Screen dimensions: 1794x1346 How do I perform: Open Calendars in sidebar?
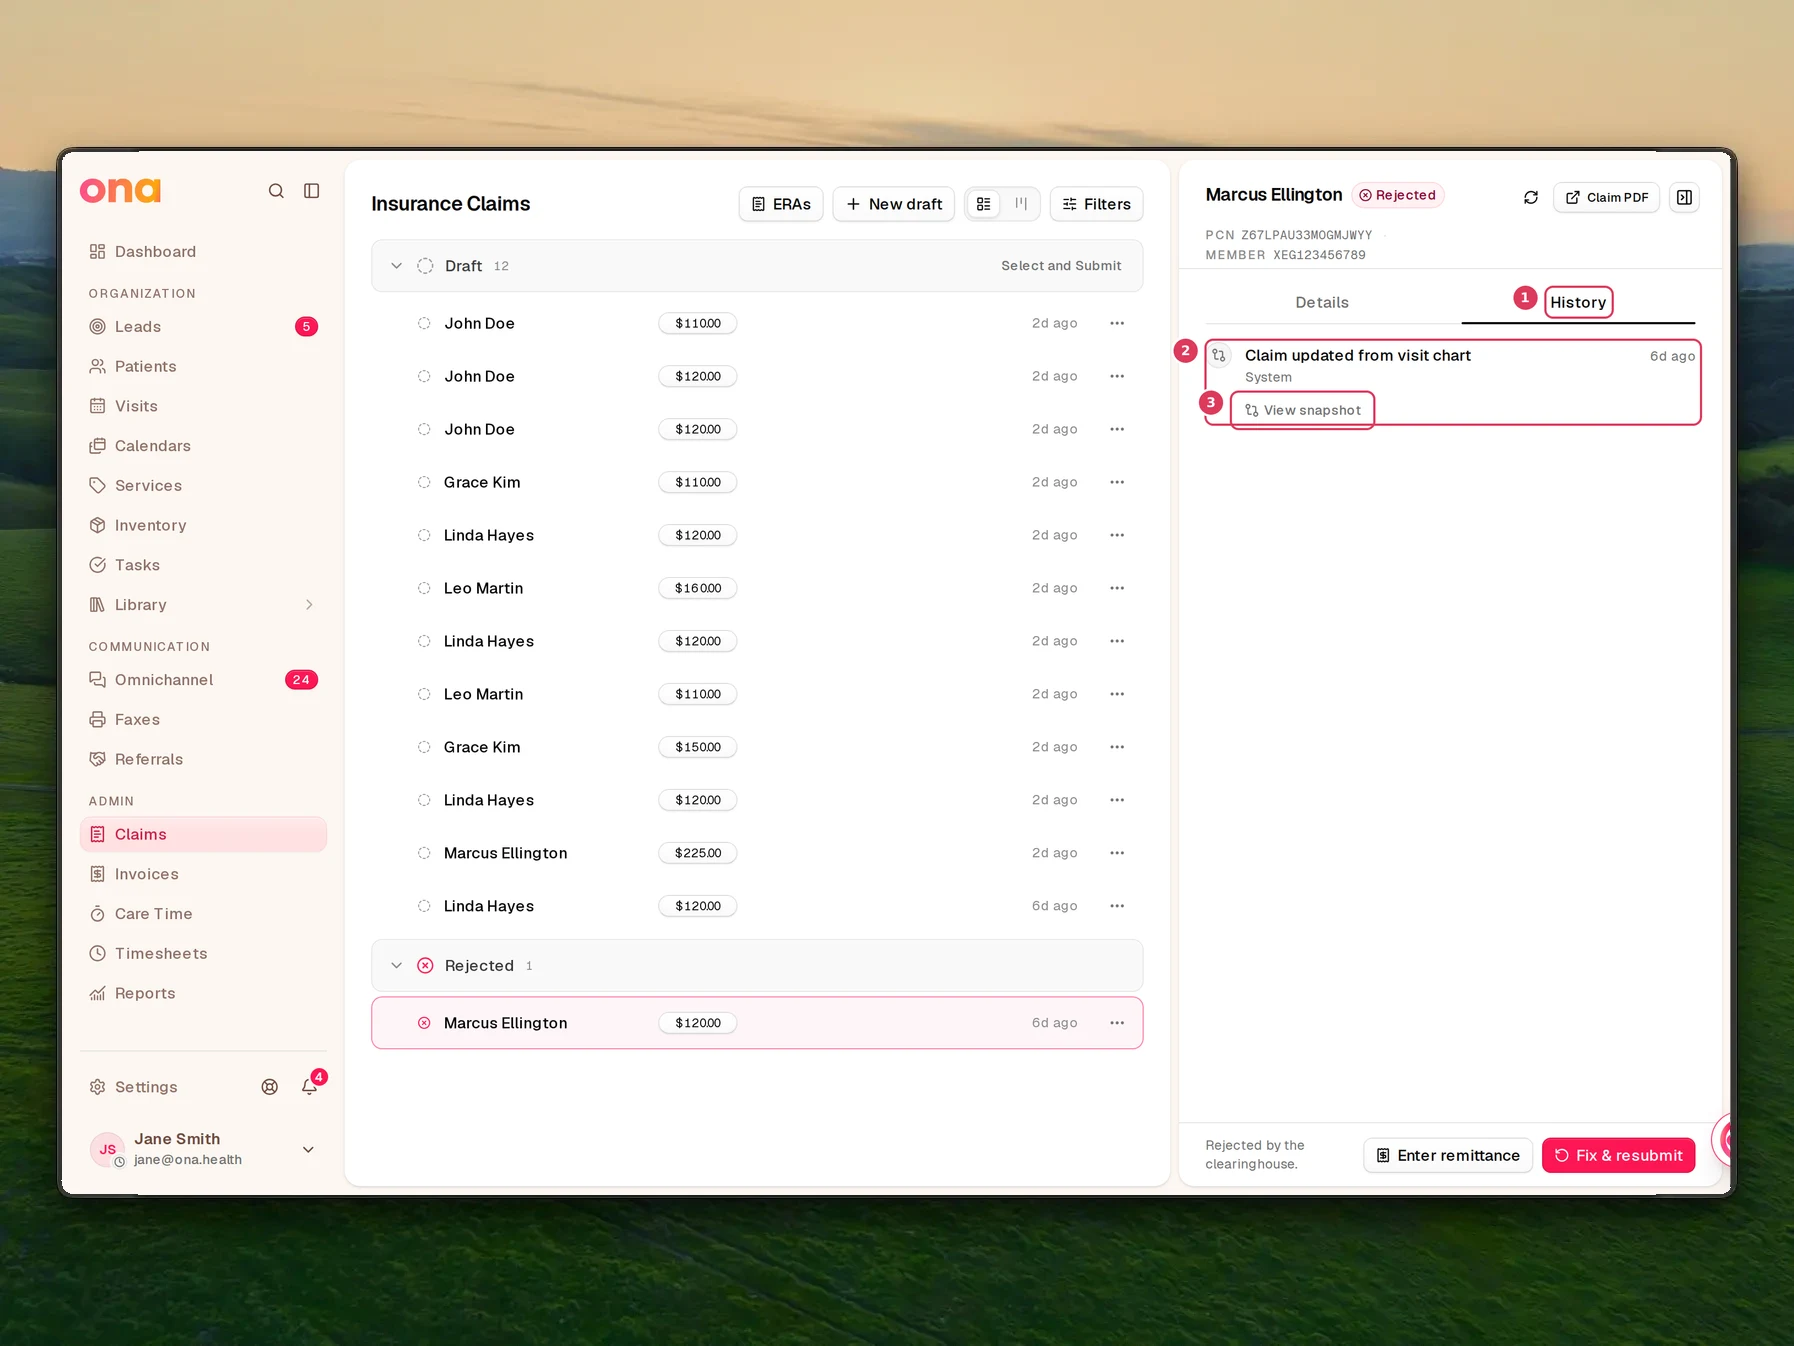click(x=203, y=446)
